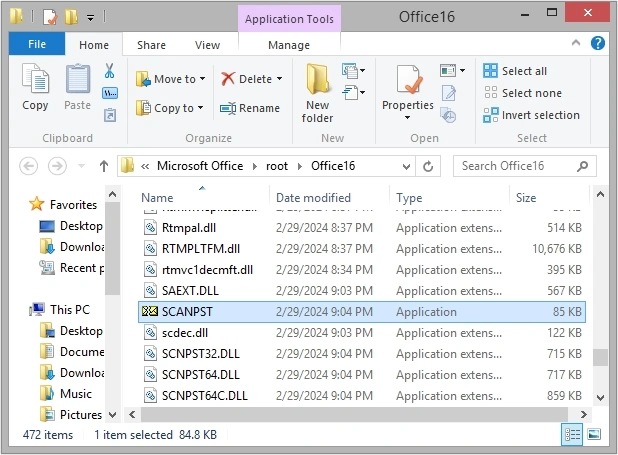Click Microsoft Office in the breadcrumb
This screenshot has height=455, width=618.
click(200, 166)
